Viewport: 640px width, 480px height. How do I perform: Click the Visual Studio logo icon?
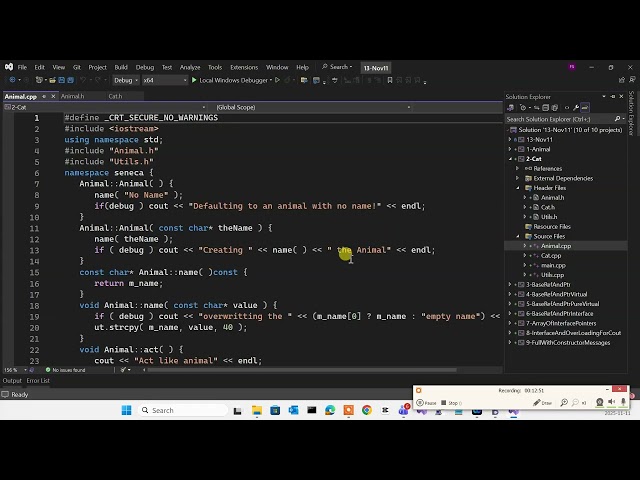9,67
